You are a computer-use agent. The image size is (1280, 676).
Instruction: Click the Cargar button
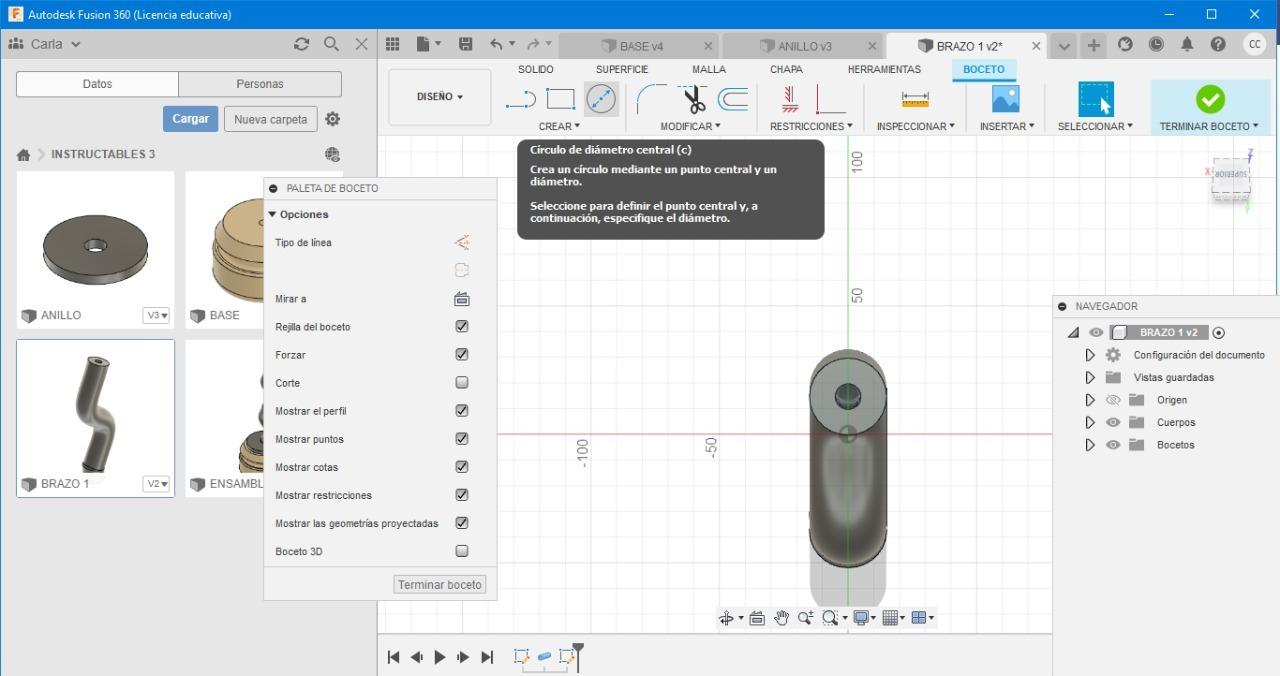[x=190, y=119]
